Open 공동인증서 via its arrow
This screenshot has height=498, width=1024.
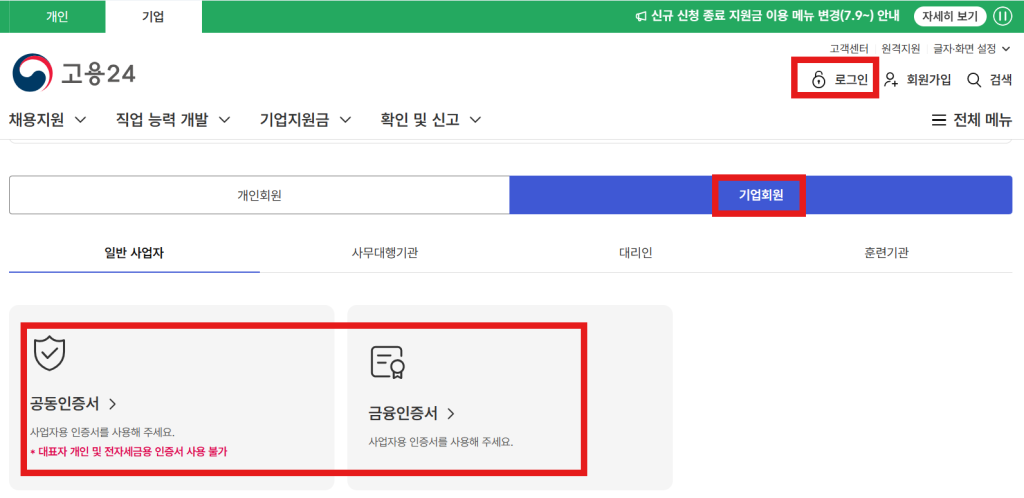(112, 404)
